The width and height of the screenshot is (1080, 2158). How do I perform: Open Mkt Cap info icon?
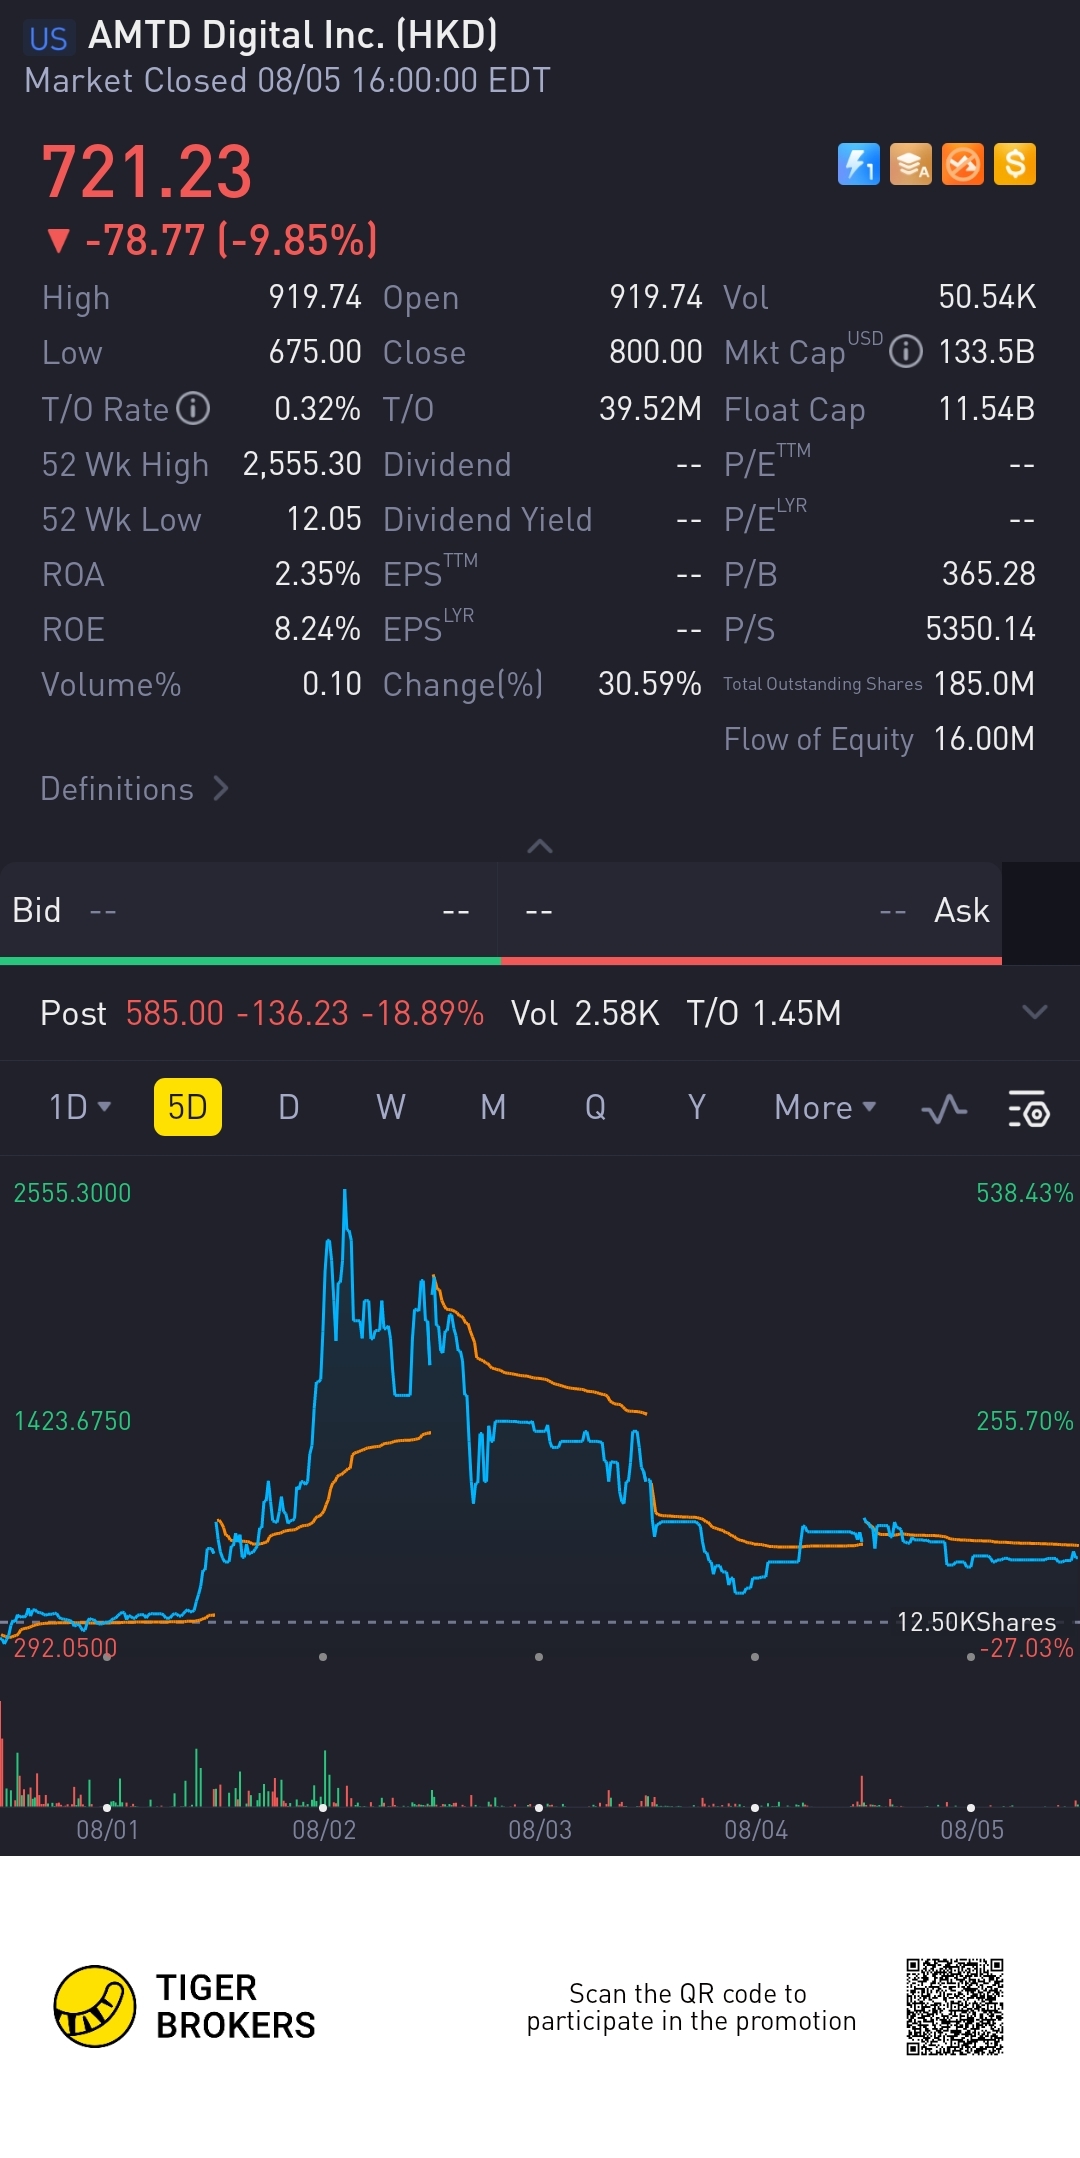pyautogui.click(x=906, y=352)
